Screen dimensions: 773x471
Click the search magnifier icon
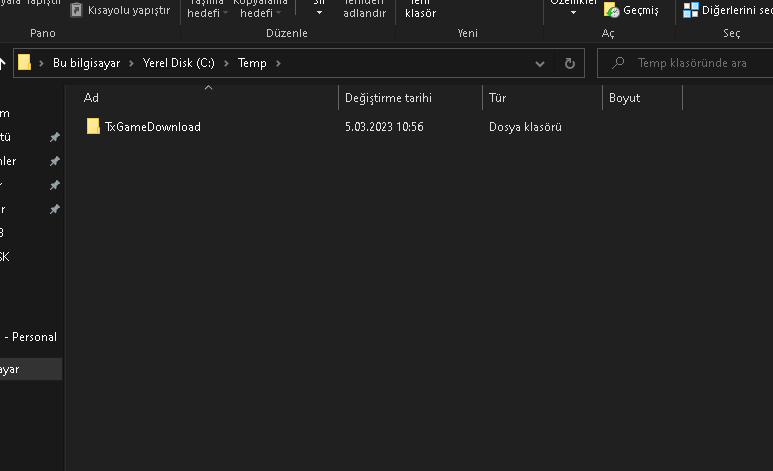tap(618, 63)
